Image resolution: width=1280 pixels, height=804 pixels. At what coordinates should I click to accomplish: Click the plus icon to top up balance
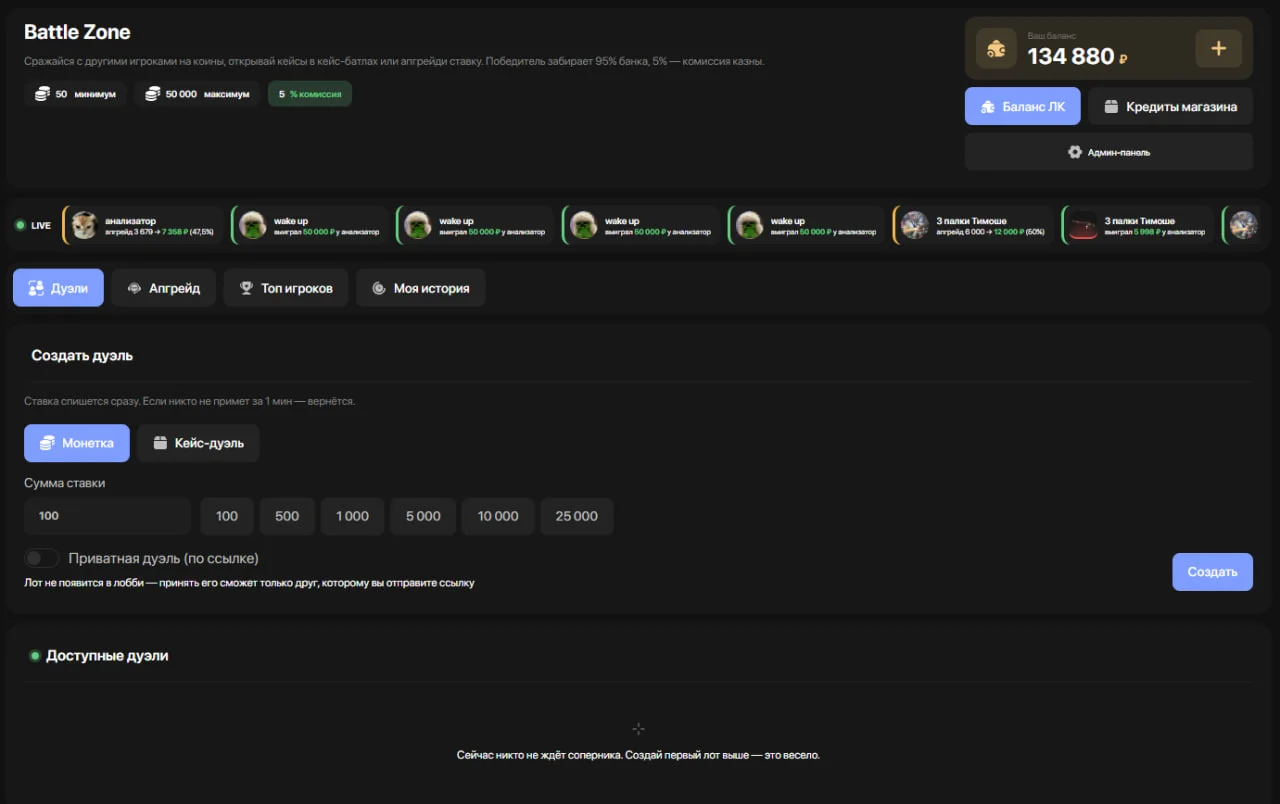coord(1218,48)
